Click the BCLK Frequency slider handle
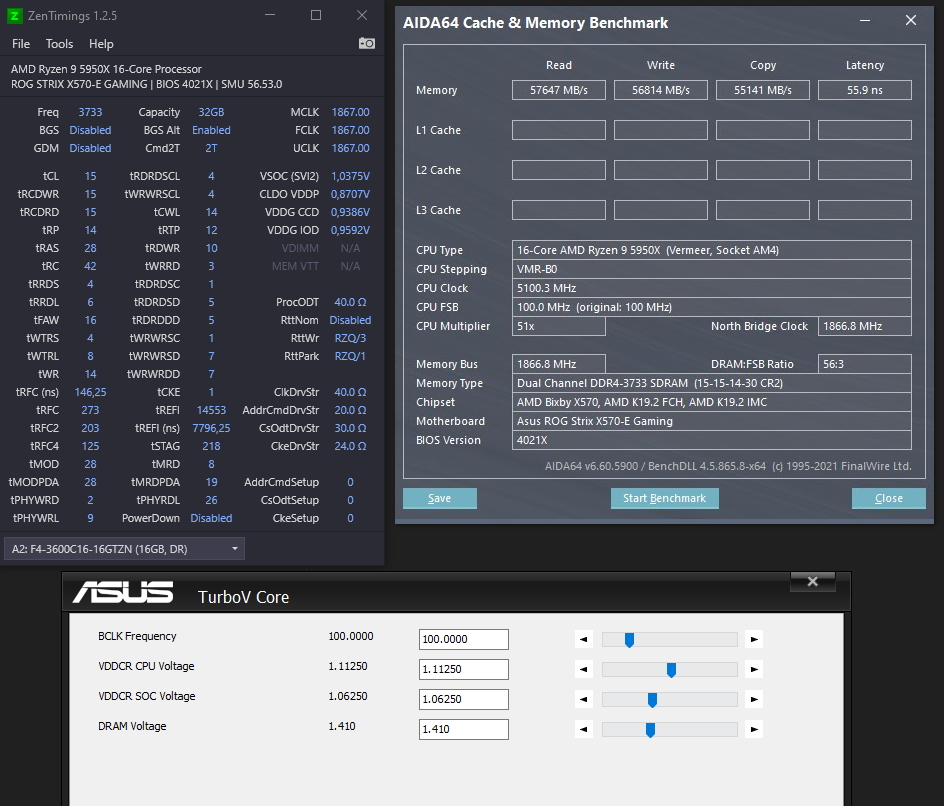The width and height of the screenshot is (944, 806). (x=629, y=640)
